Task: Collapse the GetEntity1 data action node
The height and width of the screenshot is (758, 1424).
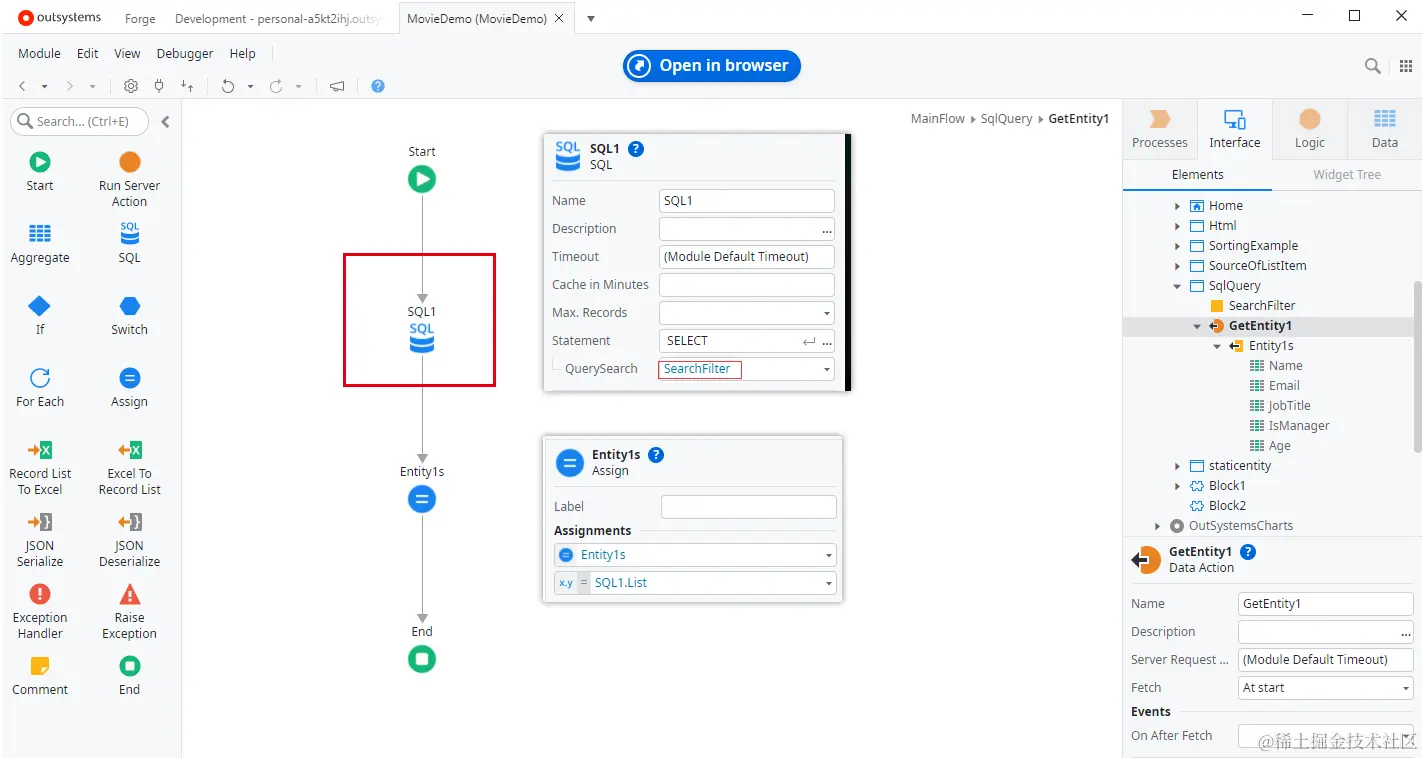Action: pyautogui.click(x=1198, y=326)
